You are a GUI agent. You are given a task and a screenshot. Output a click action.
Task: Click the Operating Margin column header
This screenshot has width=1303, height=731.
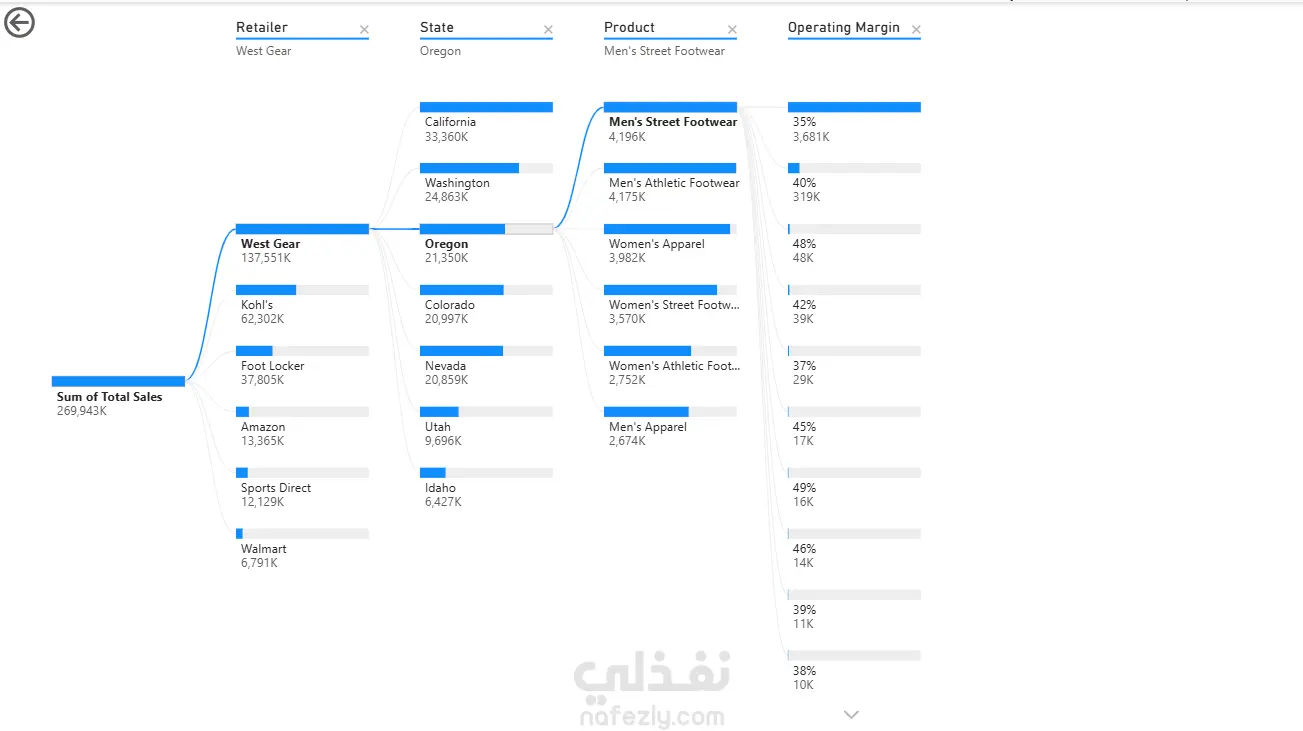pos(844,28)
